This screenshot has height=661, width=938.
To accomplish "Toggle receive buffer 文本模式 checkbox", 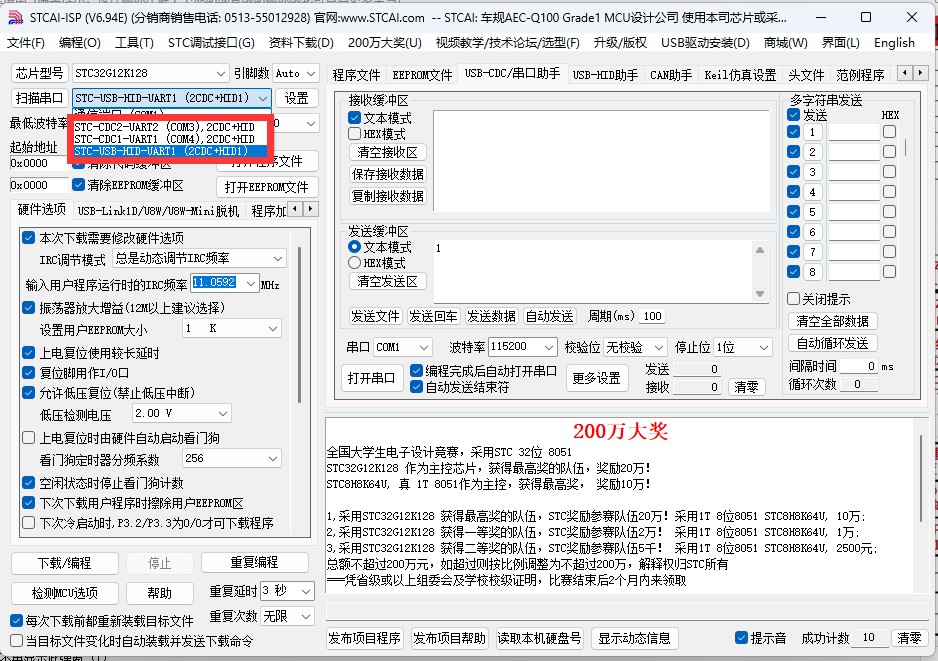I will (355, 118).
